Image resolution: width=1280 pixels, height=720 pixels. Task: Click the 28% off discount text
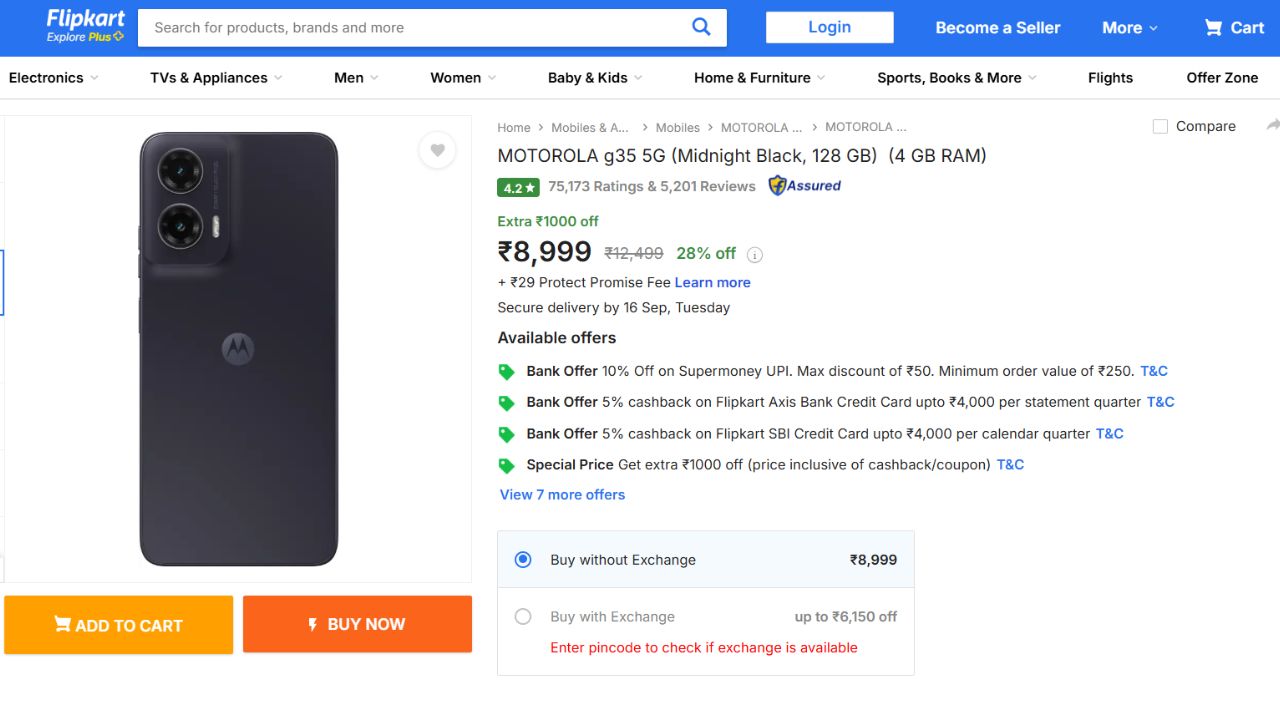[x=706, y=253]
